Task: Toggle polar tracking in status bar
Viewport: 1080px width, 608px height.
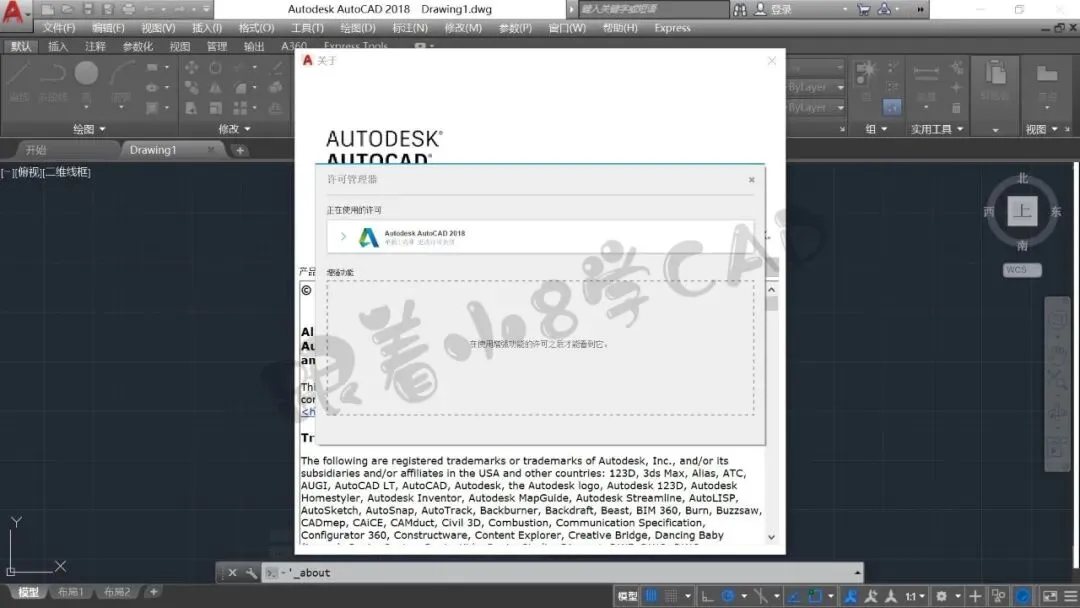Action: (727, 596)
